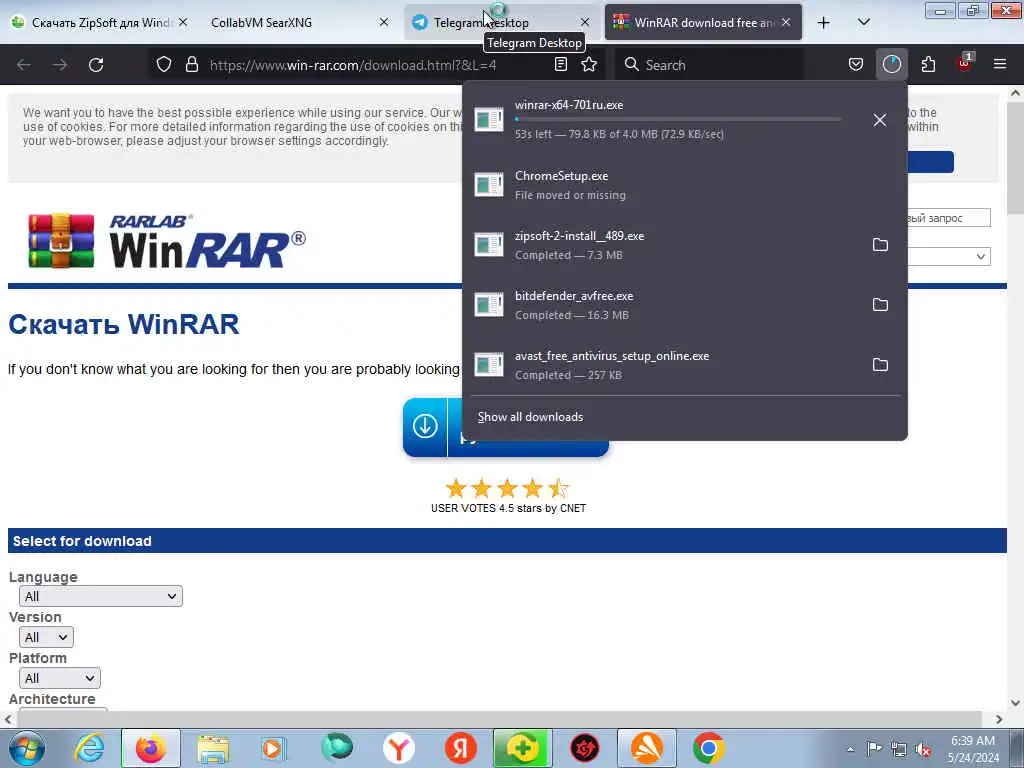Go back to previous page
Screen dimensions: 1024x768
tap(24, 65)
